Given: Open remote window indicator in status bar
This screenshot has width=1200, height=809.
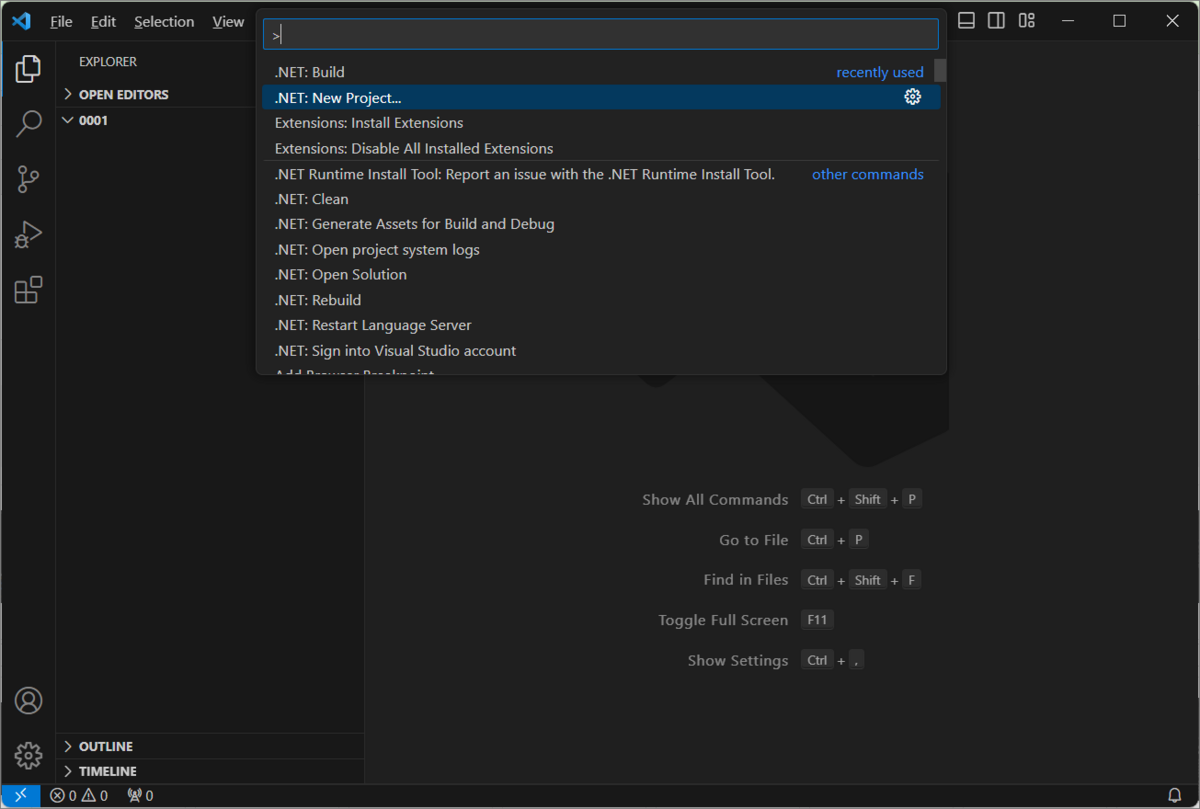Looking at the screenshot, I should (21, 796).
